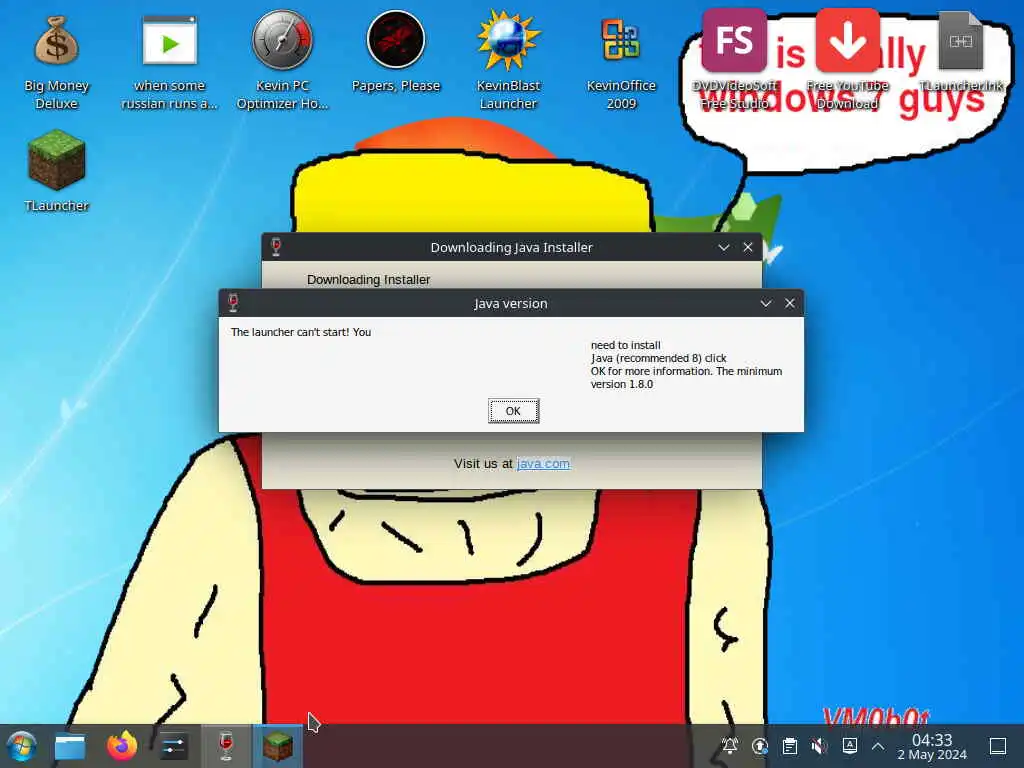Click 'version 1.8.0' text in dialog
Screen dimensions: 1024x768
click(x=622, y=384)
